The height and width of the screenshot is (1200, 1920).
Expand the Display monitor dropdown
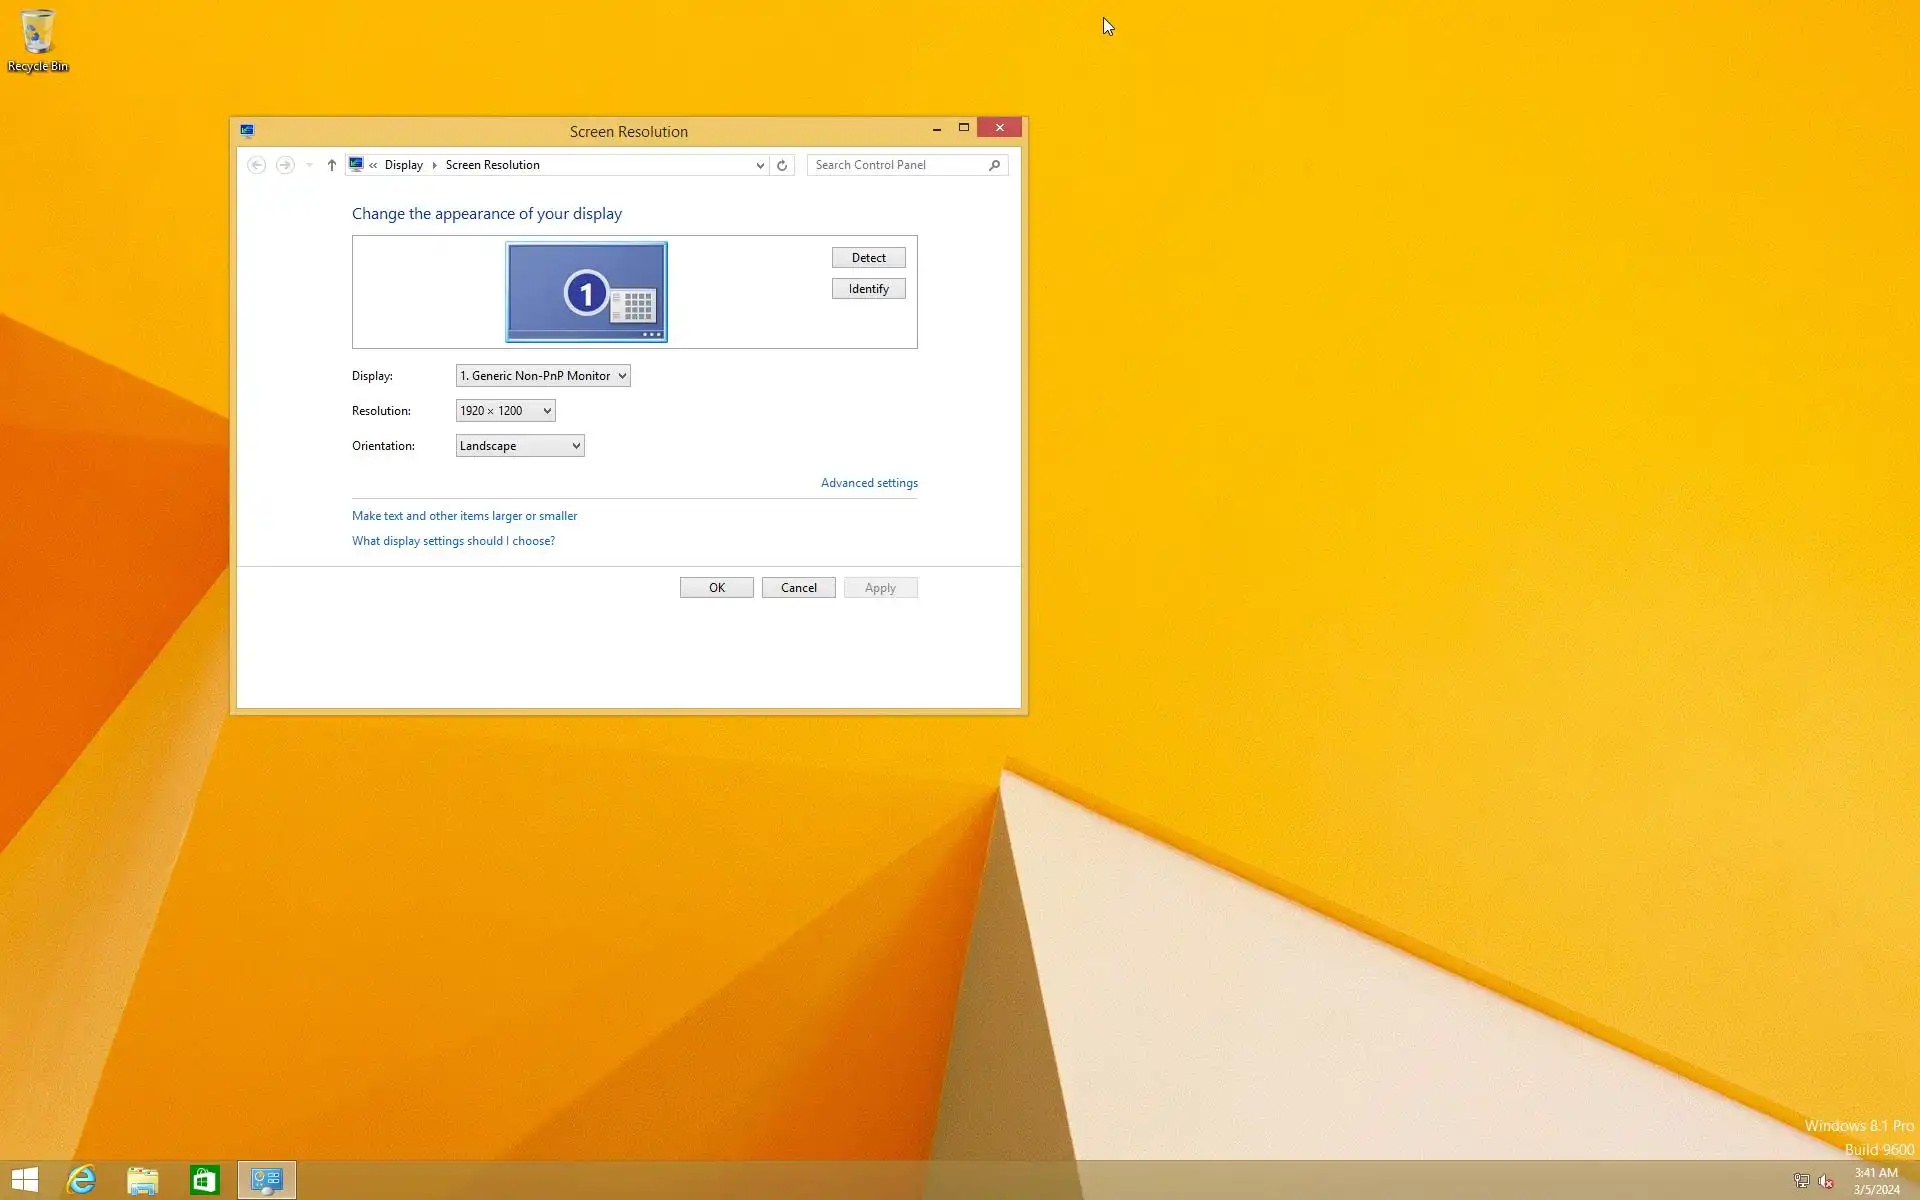[x=543, y=376]
